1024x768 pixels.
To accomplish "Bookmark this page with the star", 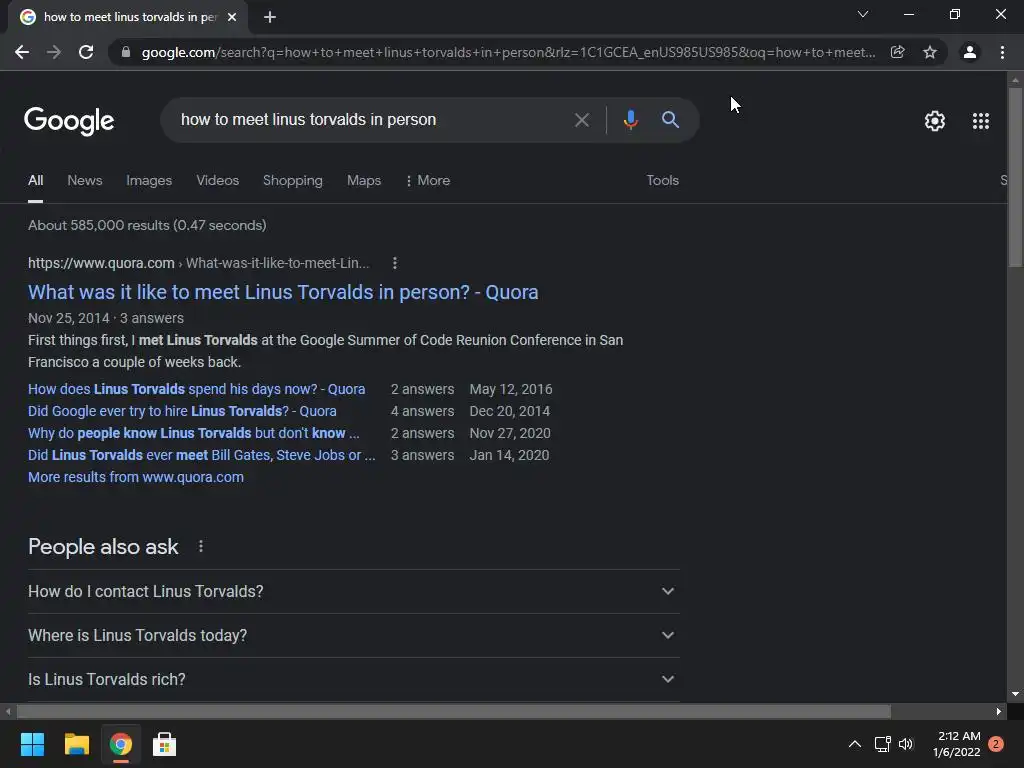I will coord(930,52).
